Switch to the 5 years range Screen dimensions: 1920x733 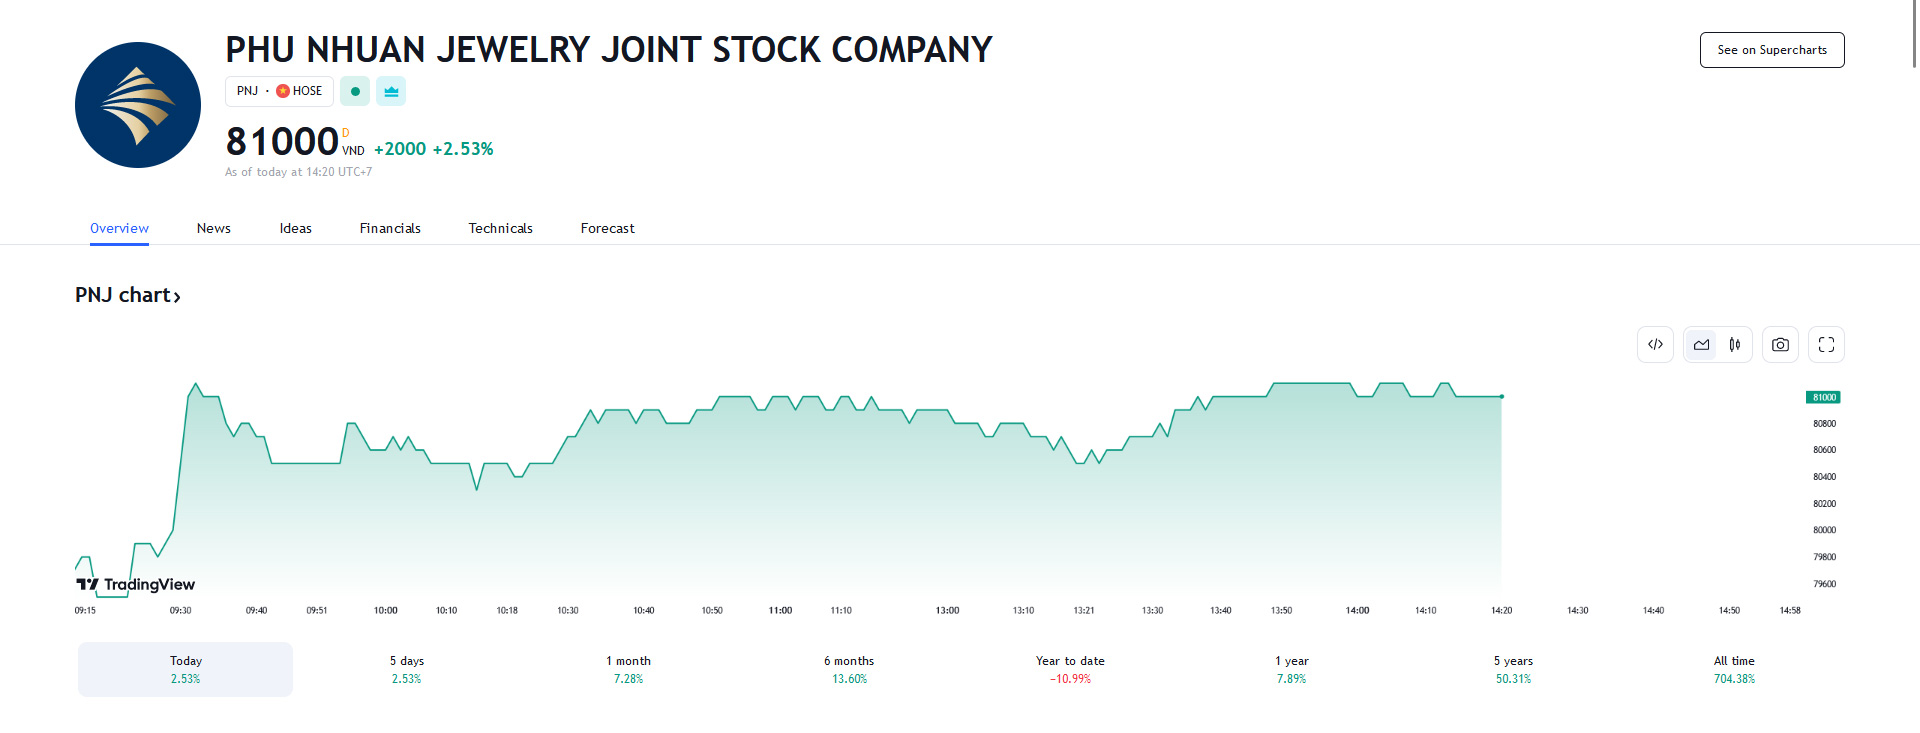pyautogui.click(x=1513, y=669)
